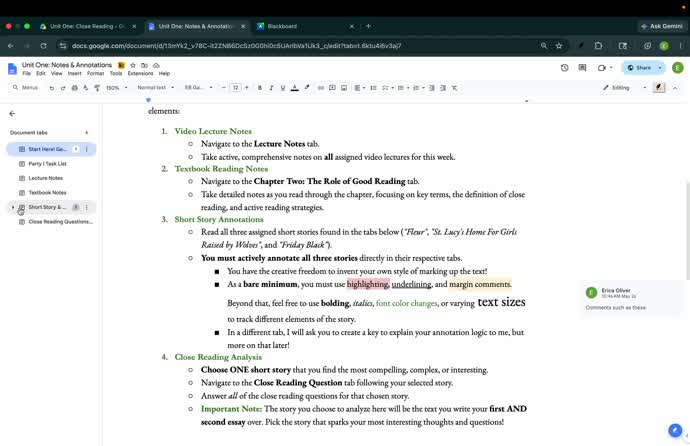
Task: Open the Editing mode dropdown
Action: [624, 88]
